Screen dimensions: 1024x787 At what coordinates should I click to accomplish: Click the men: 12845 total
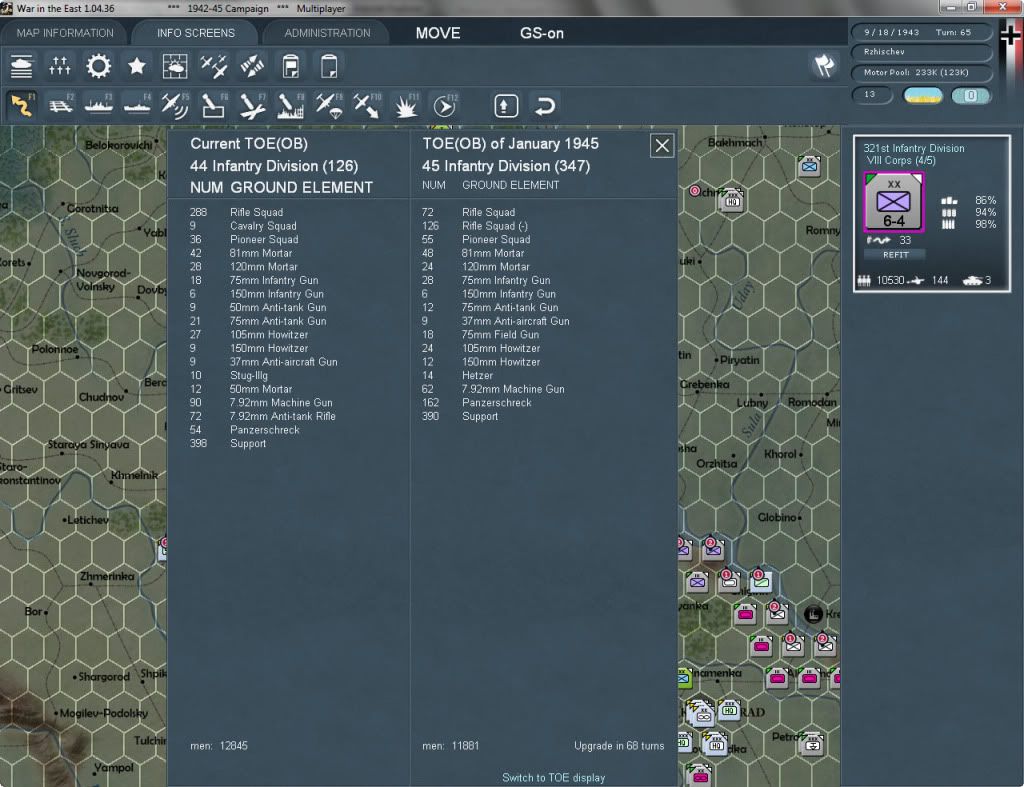(x=219, y=746)
